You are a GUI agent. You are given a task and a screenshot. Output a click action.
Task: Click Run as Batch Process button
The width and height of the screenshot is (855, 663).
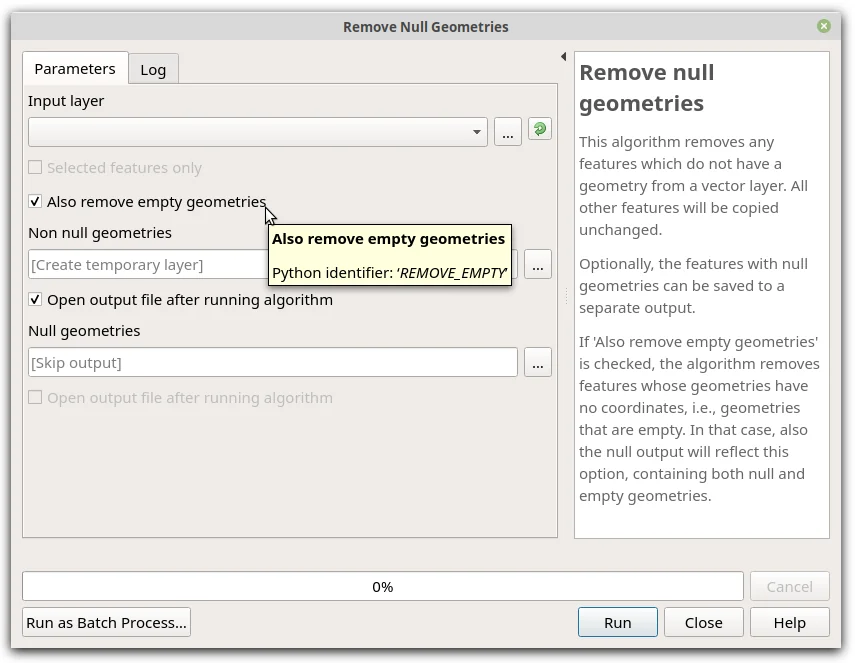click(106, 622)
